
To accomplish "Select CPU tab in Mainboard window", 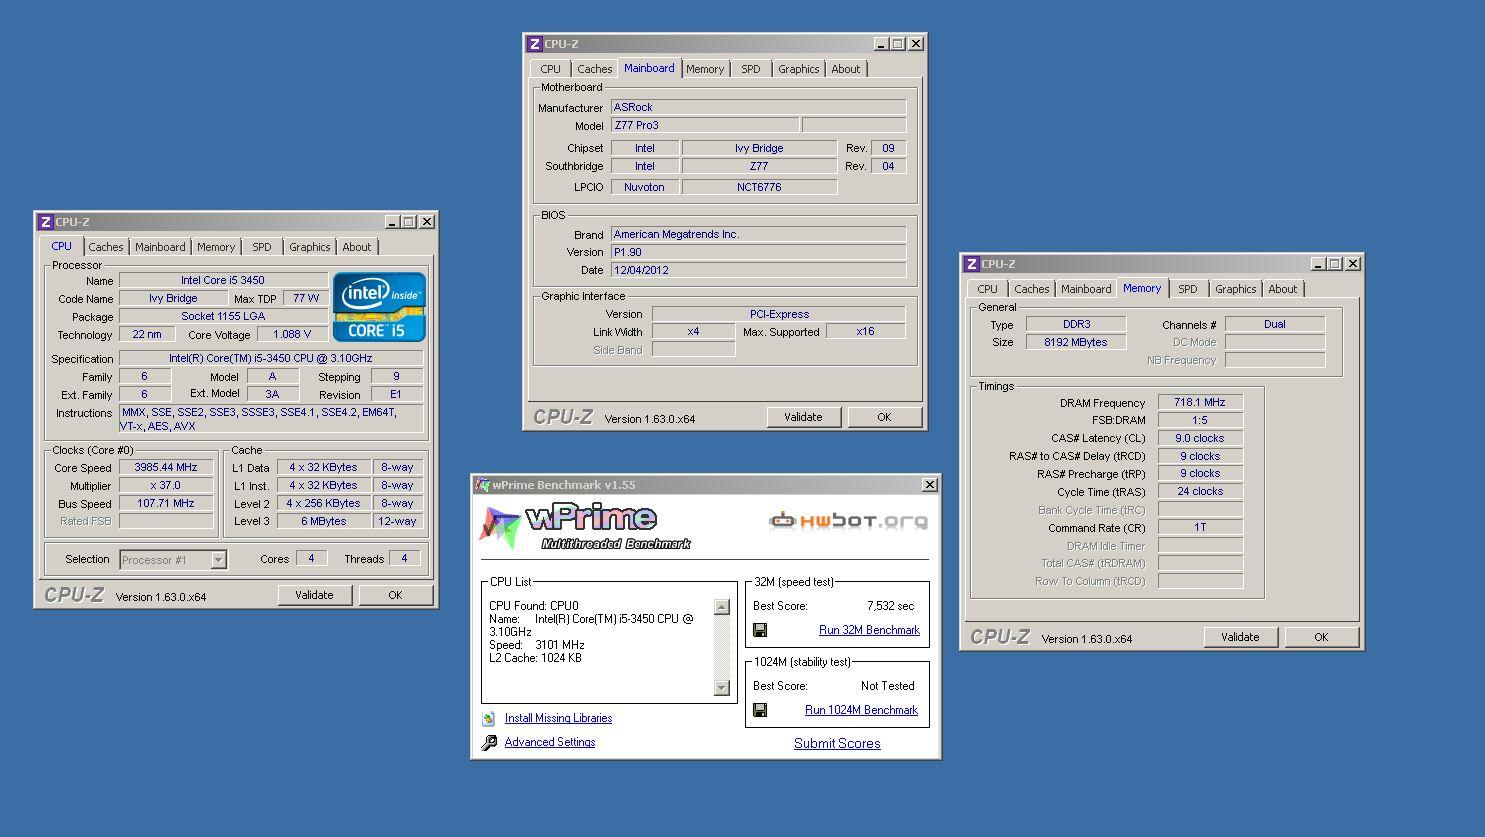I will 551,69.
